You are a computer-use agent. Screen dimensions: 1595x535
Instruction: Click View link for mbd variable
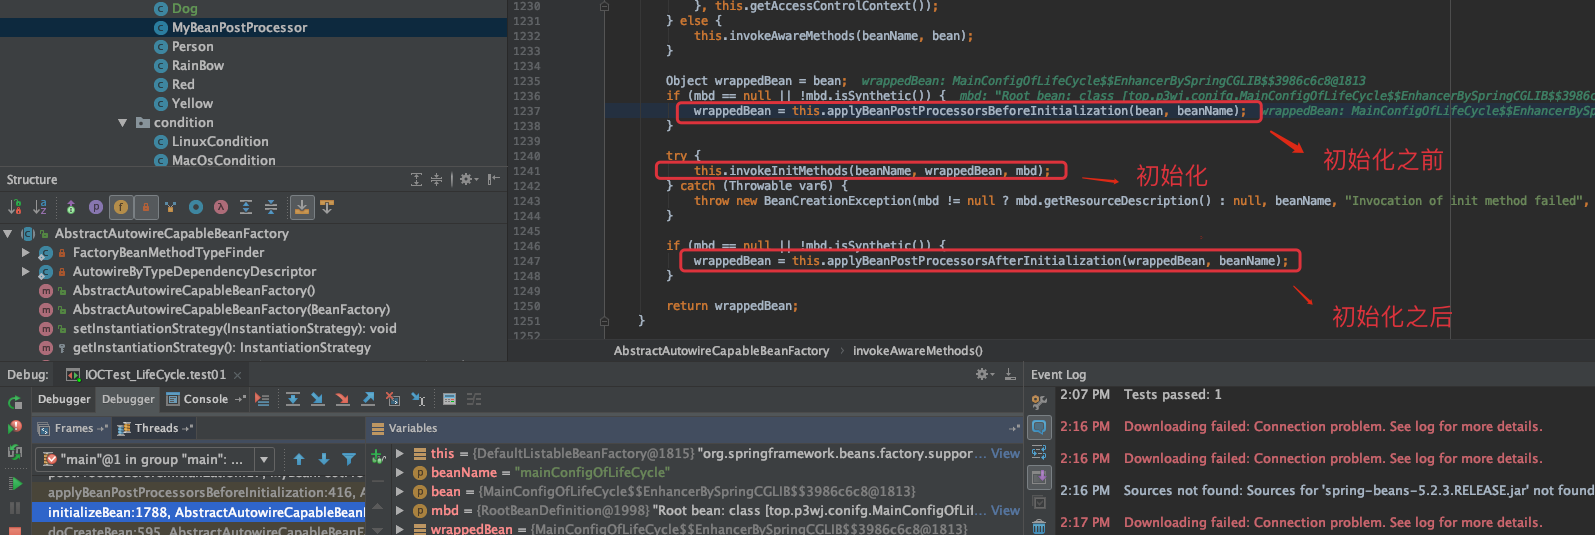coord(1005,511)
